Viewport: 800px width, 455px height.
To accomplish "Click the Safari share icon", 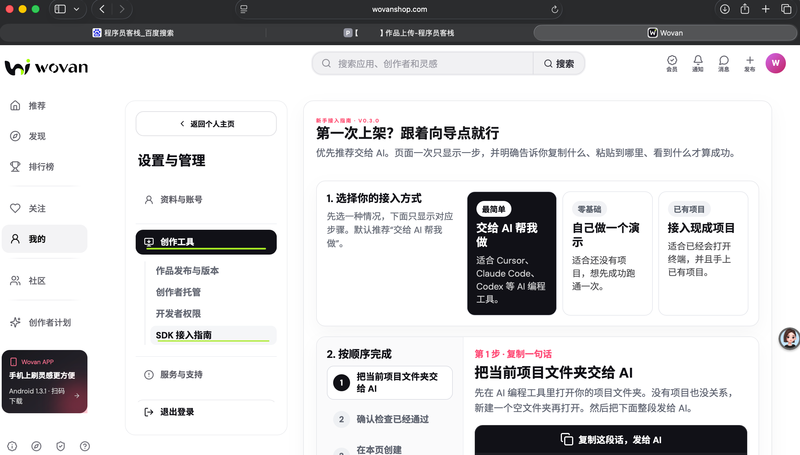I will (x=745, y=9).
